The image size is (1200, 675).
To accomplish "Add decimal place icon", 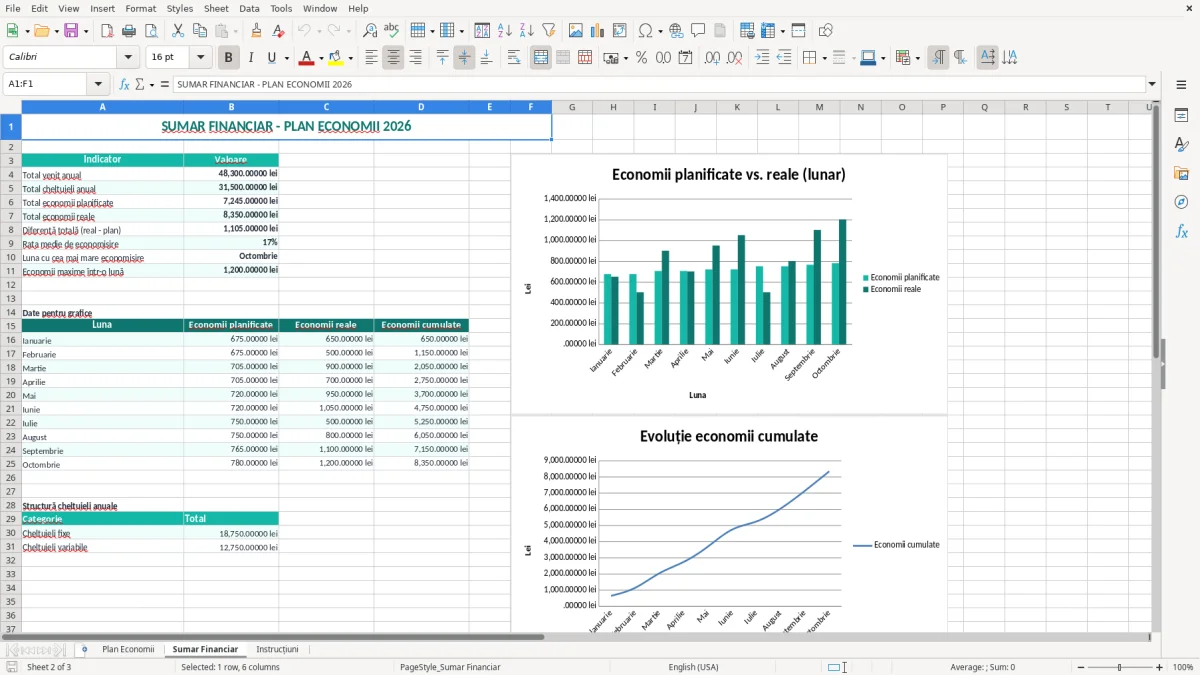I will click(712, 58).
